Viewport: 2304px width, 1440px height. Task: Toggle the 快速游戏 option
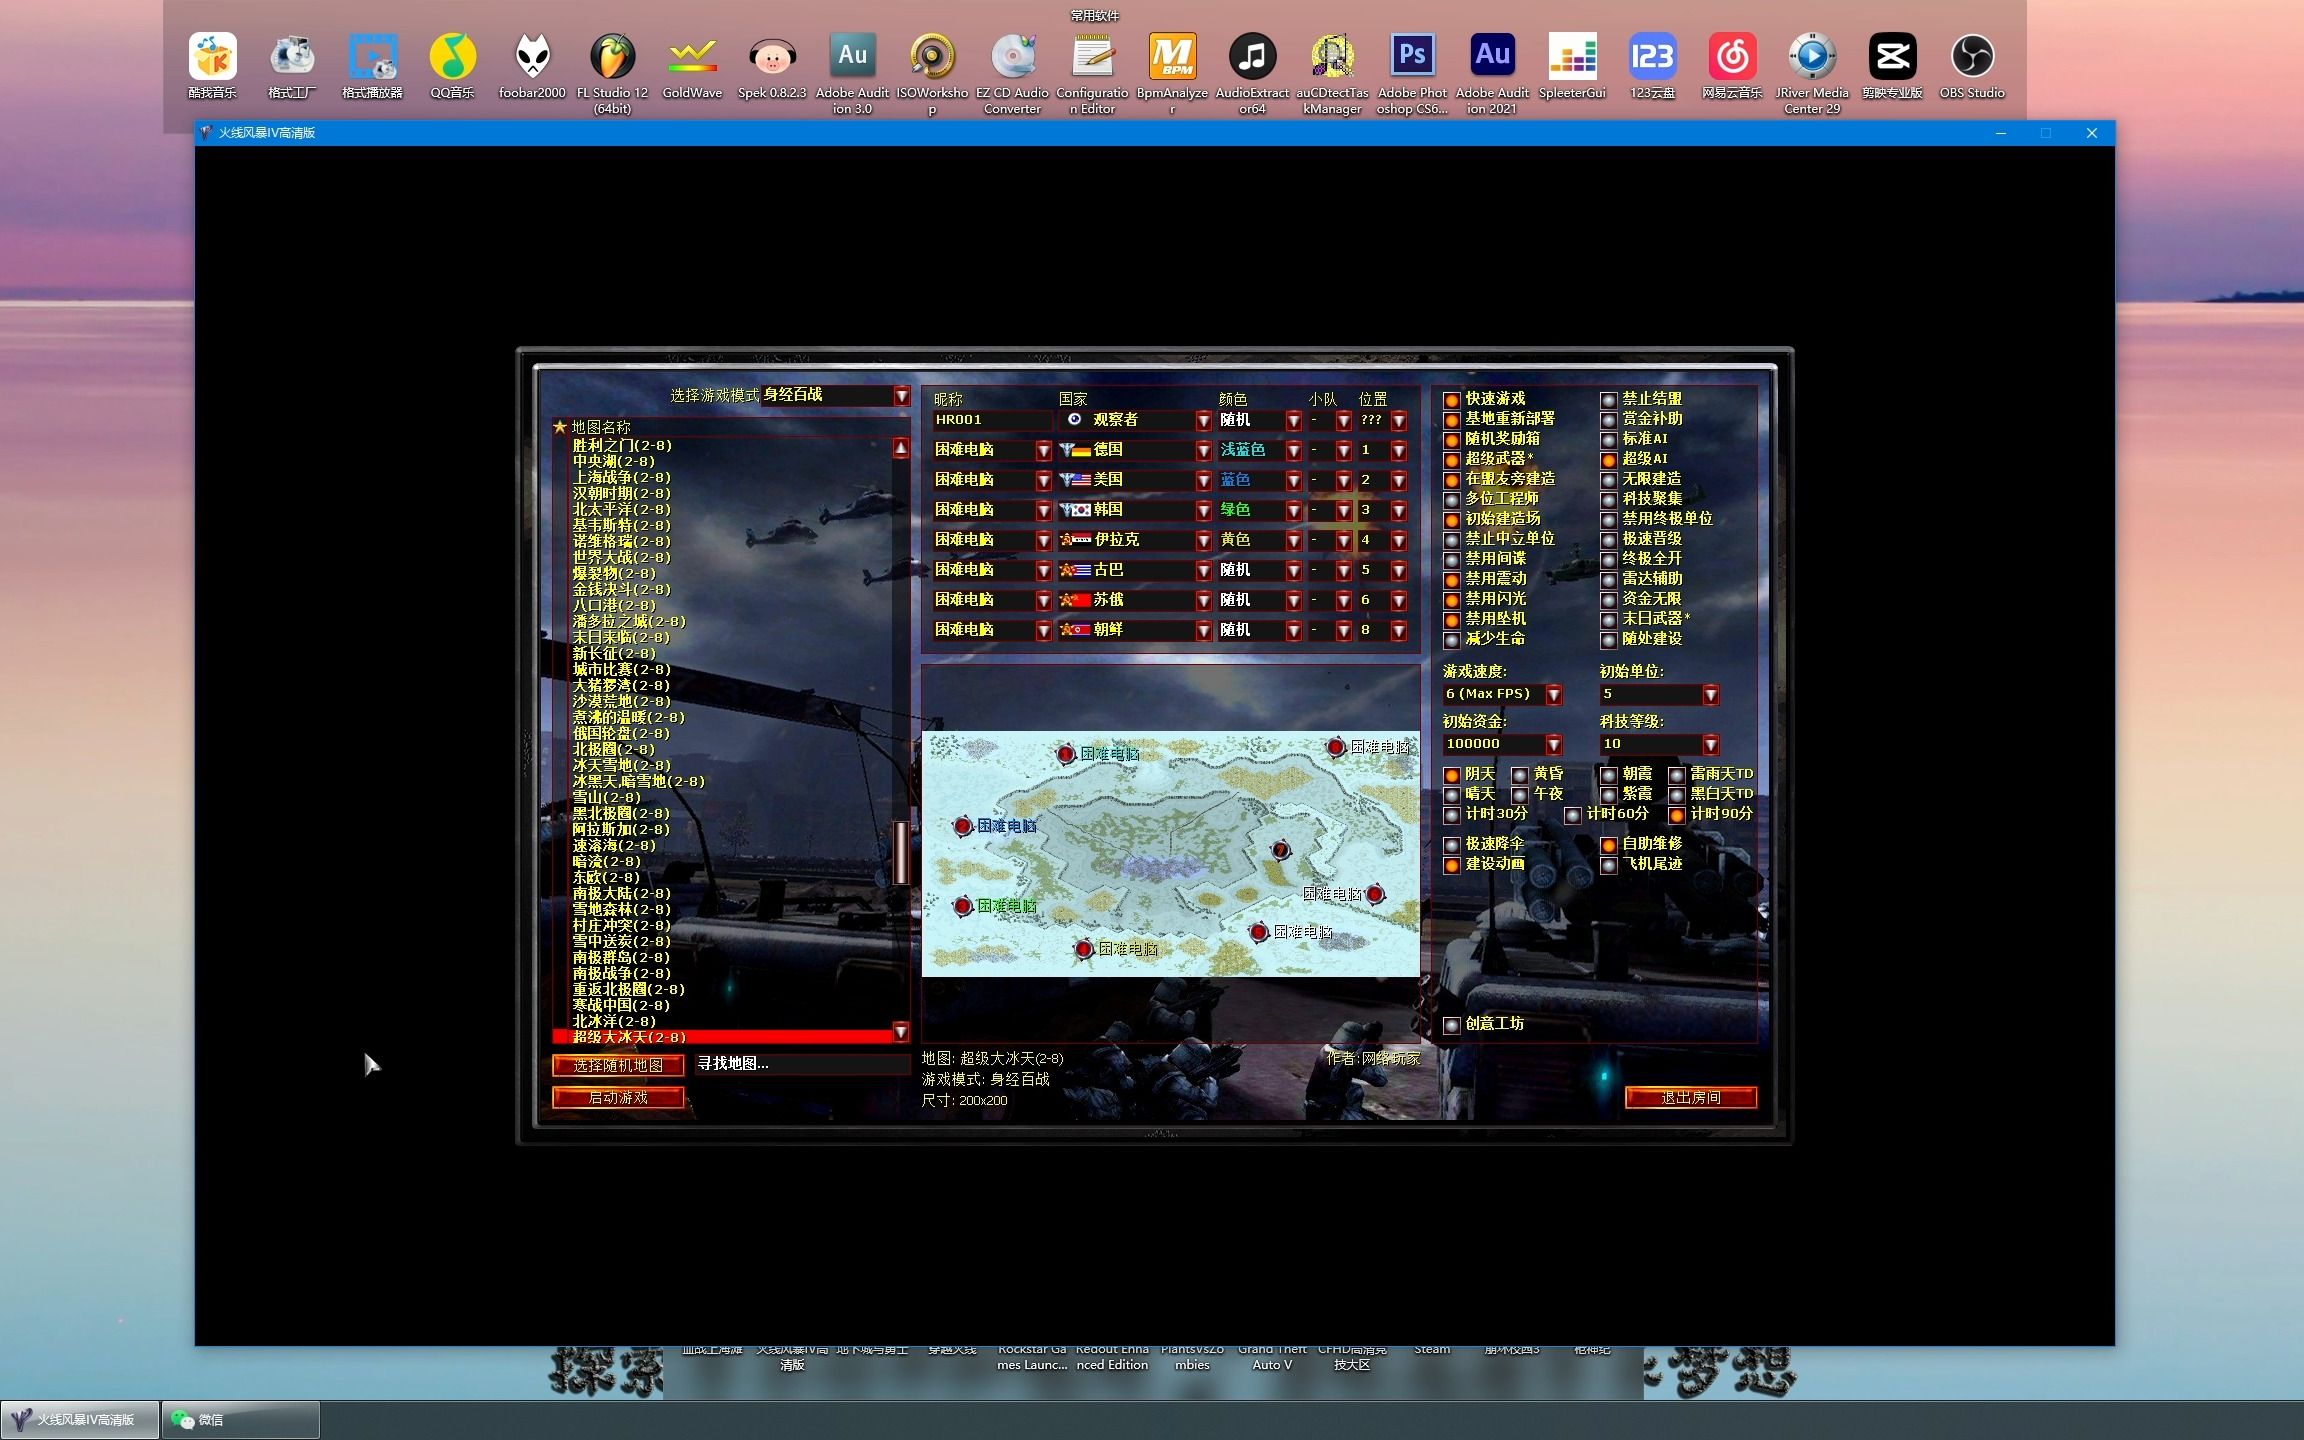[x=1452, y=400]
